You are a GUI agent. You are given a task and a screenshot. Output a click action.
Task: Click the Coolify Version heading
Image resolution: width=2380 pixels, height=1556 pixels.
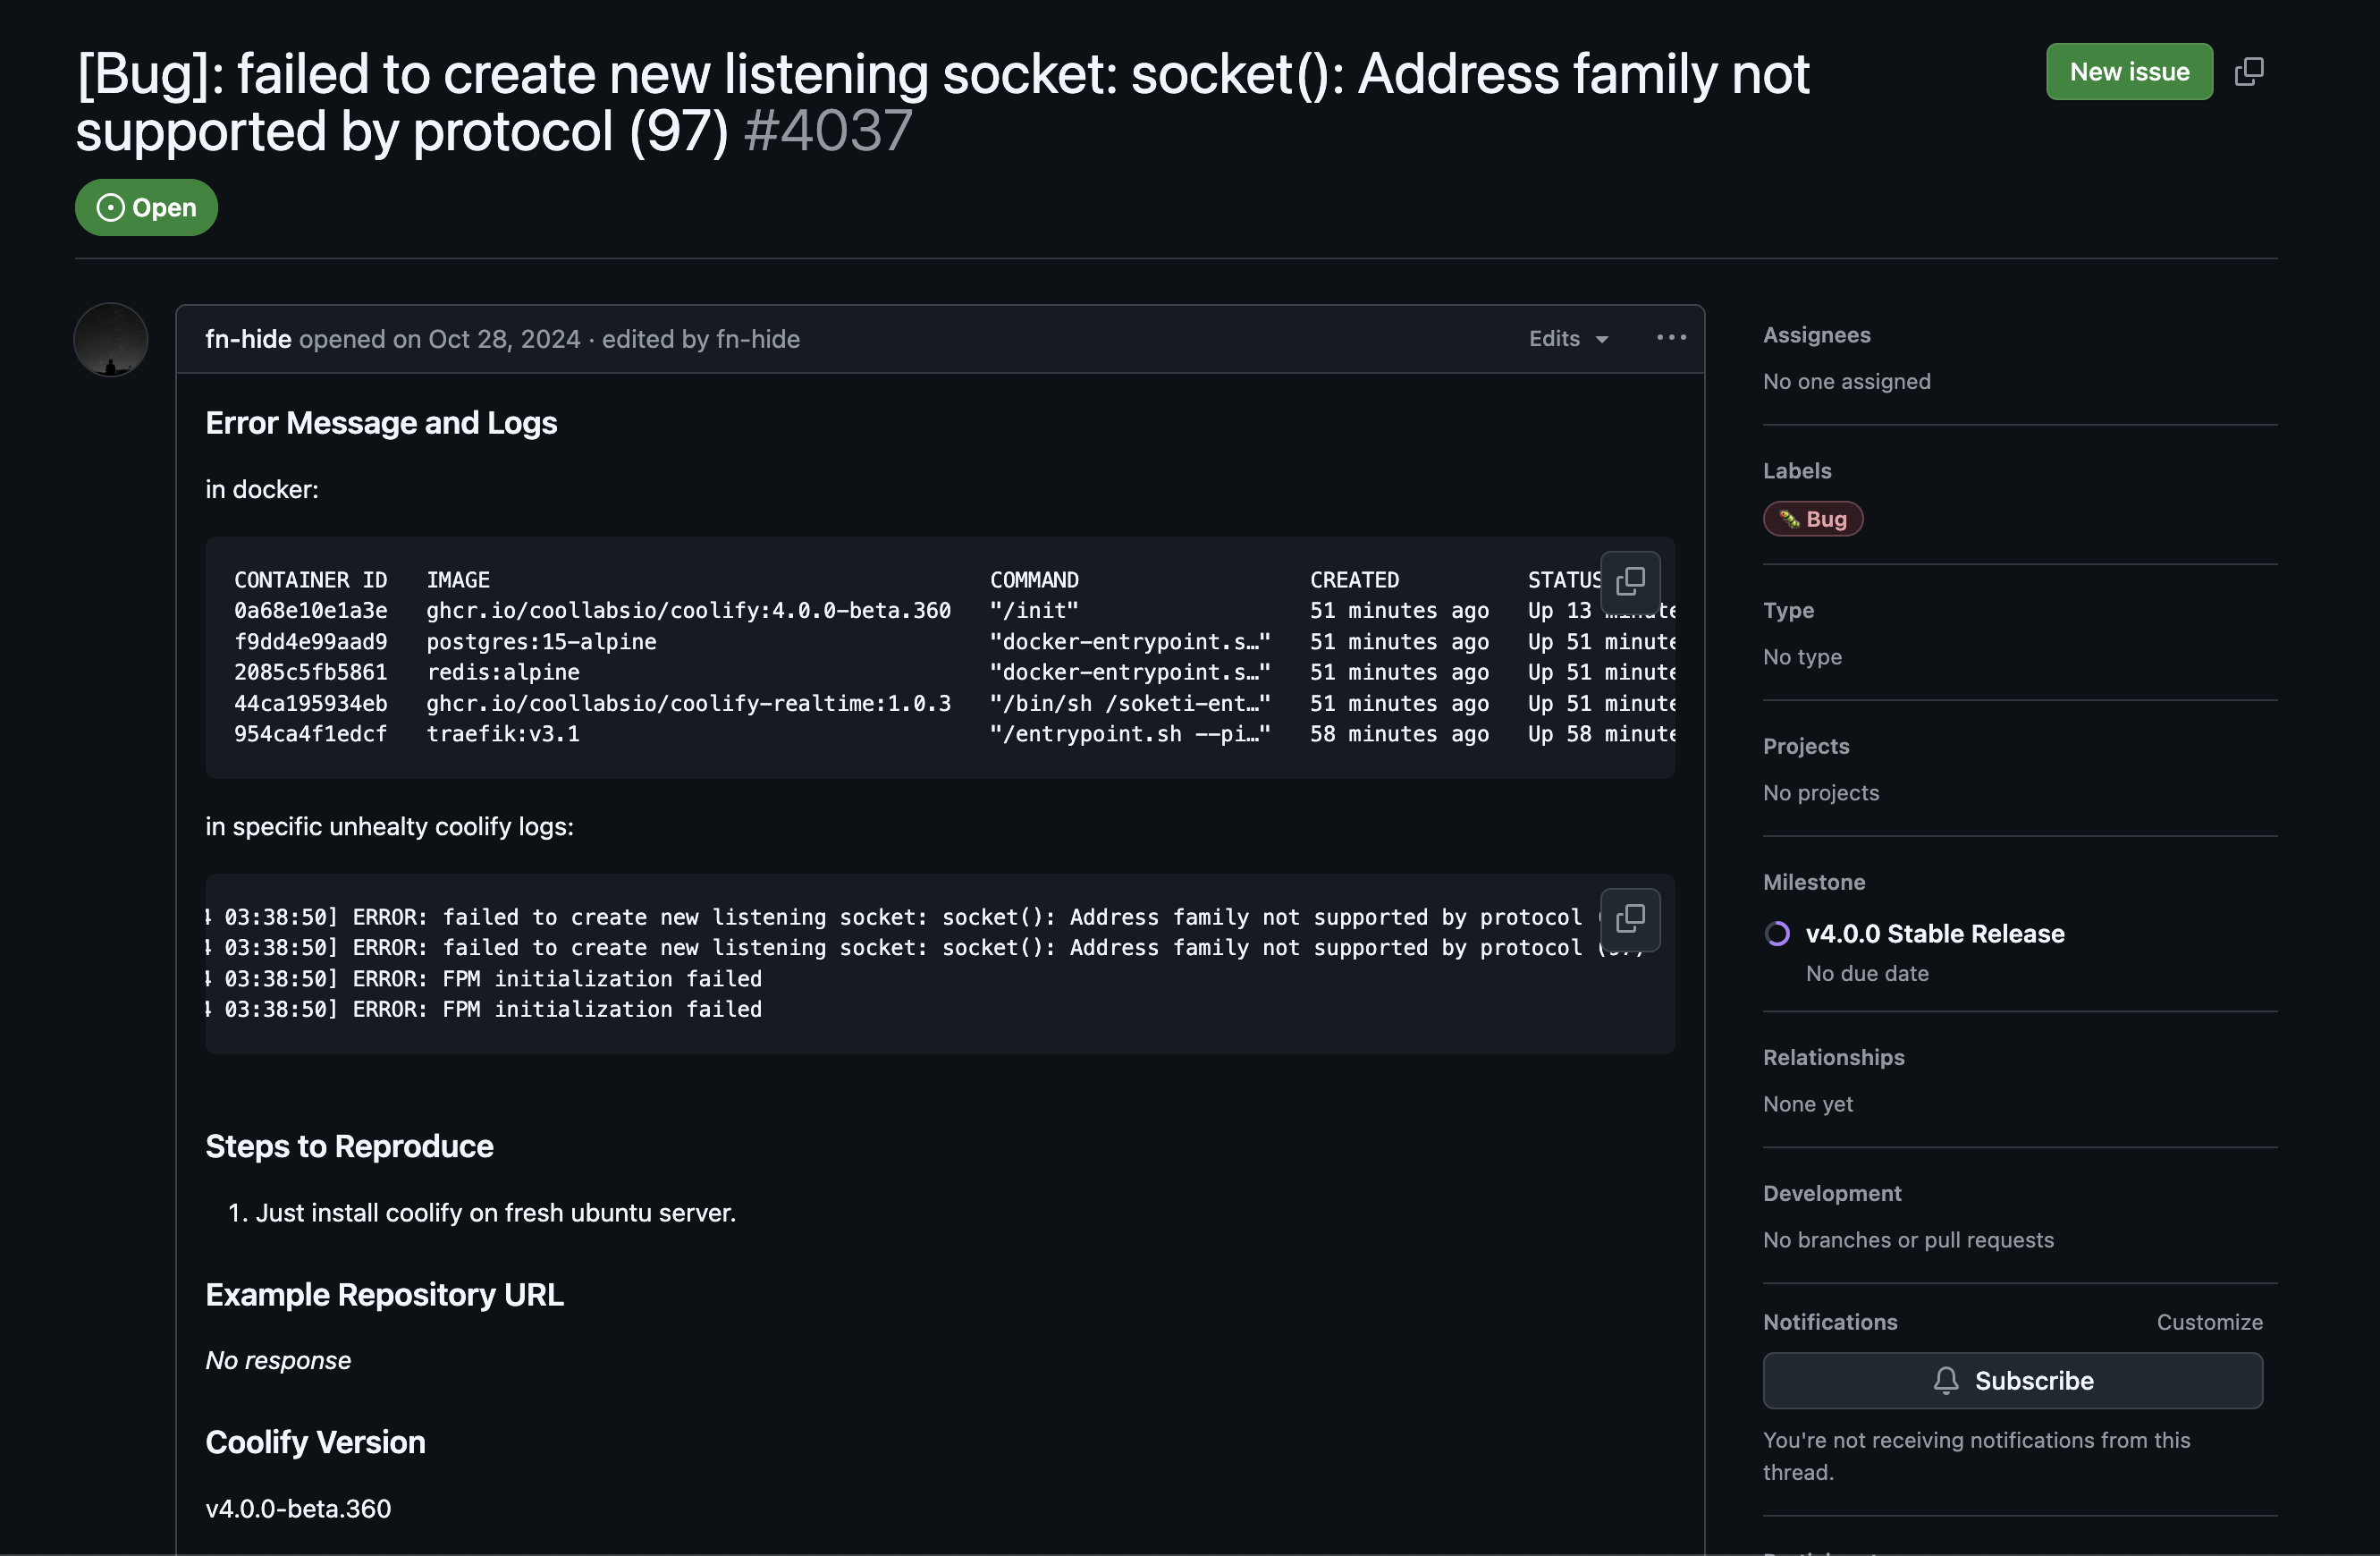tap(315, 1442)
